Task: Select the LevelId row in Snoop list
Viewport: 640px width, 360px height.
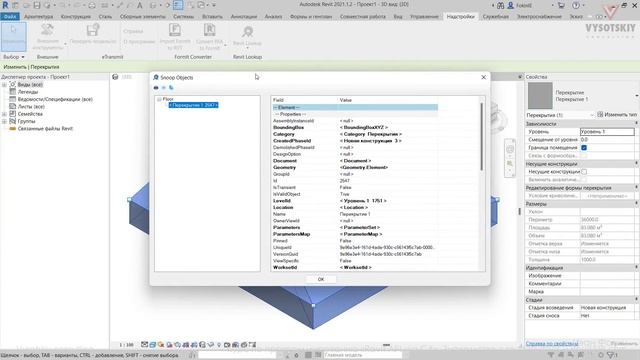Action: pos(355,201)
